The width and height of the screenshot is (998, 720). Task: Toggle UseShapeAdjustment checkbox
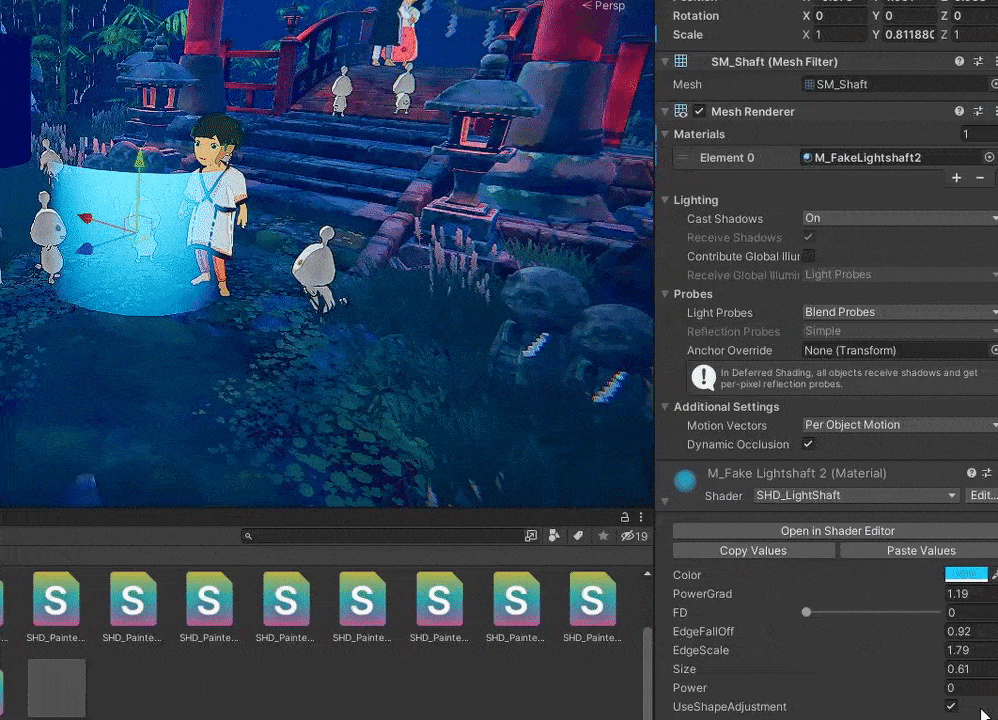[x=951, y=707]
